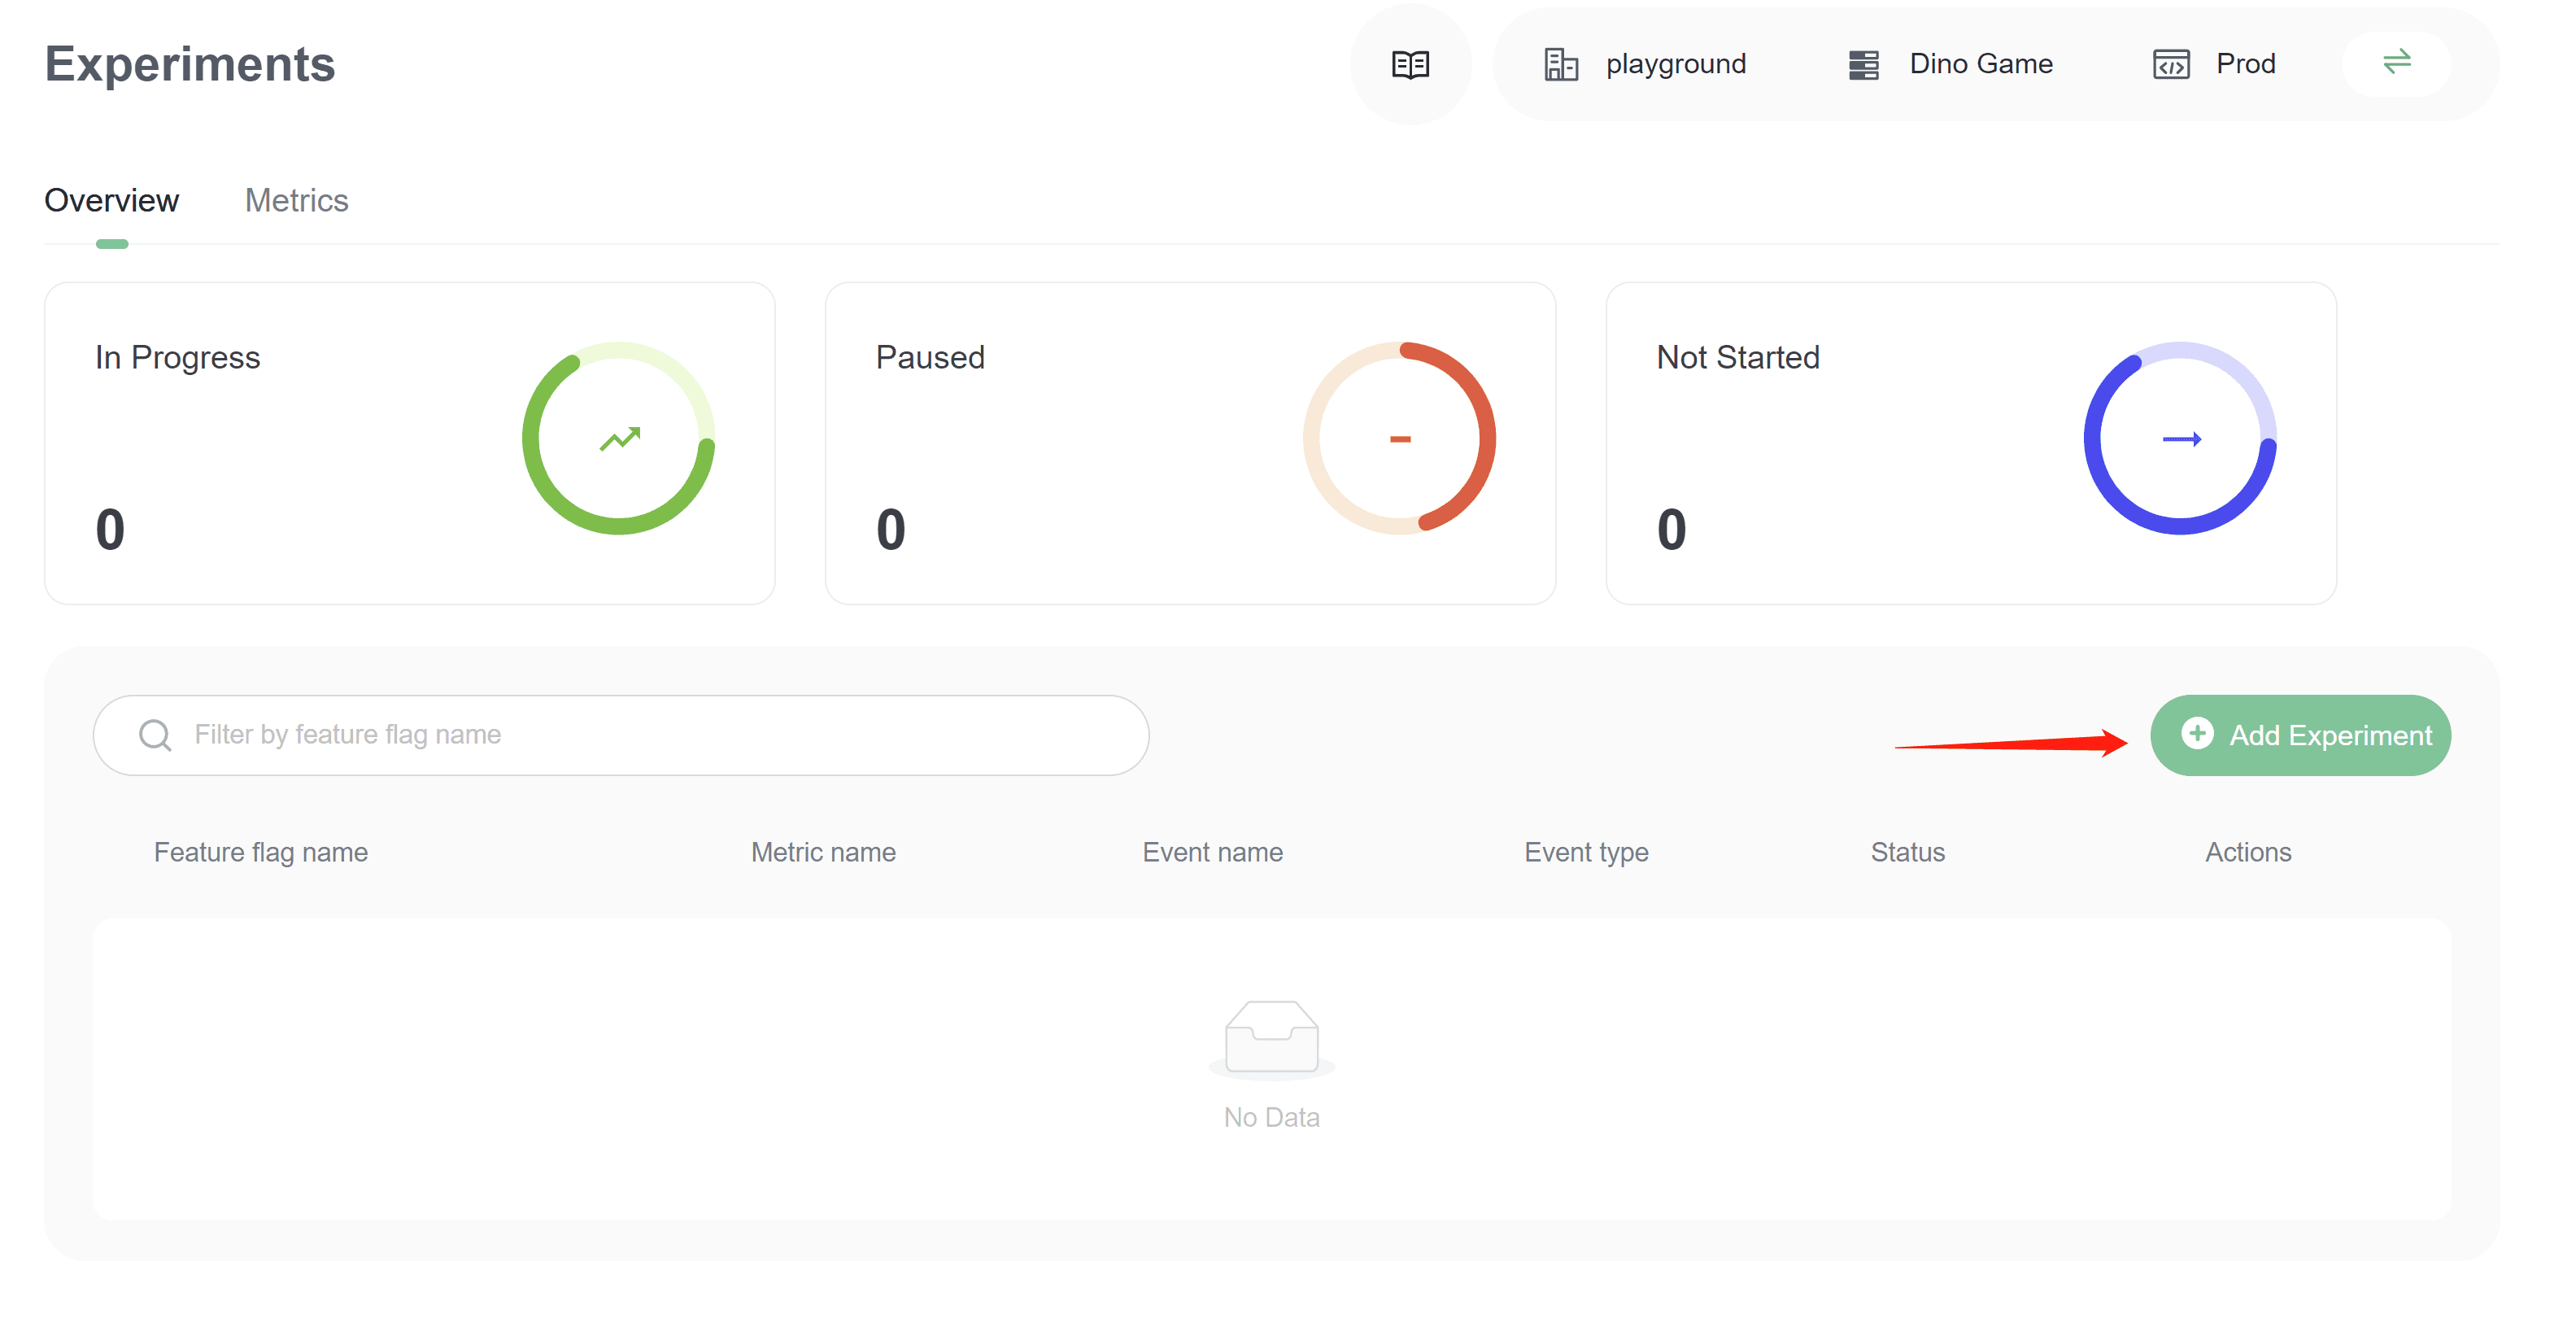Viewport: 2576px width, 1335px height.
Task: Click the green swap arrows icon
Action: pos(2396,63)
